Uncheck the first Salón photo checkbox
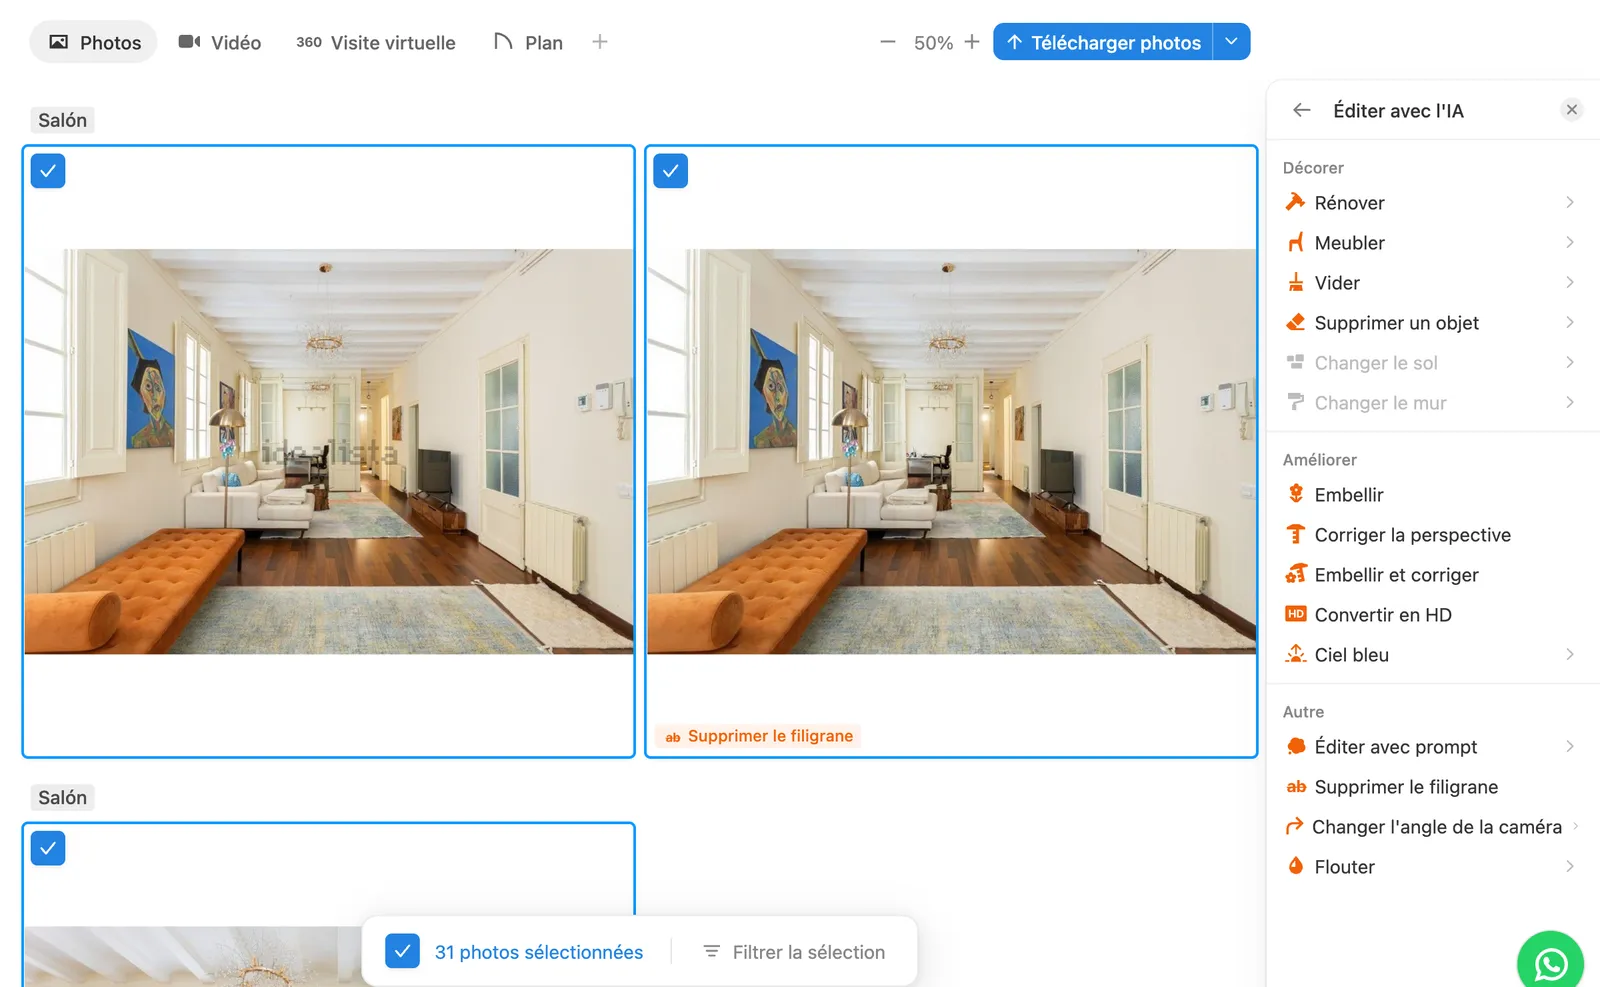This screenshot has width=1600, height=987. [48, 171]
